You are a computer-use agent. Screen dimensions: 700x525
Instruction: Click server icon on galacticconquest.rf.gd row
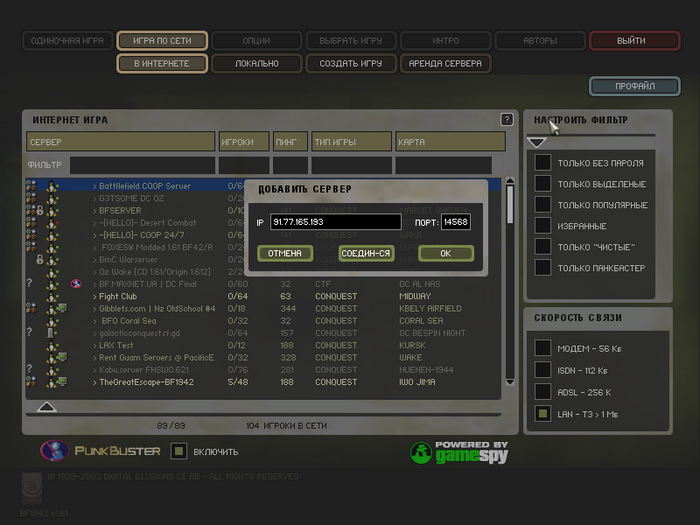pyautogui.click(x=51, y=333)
